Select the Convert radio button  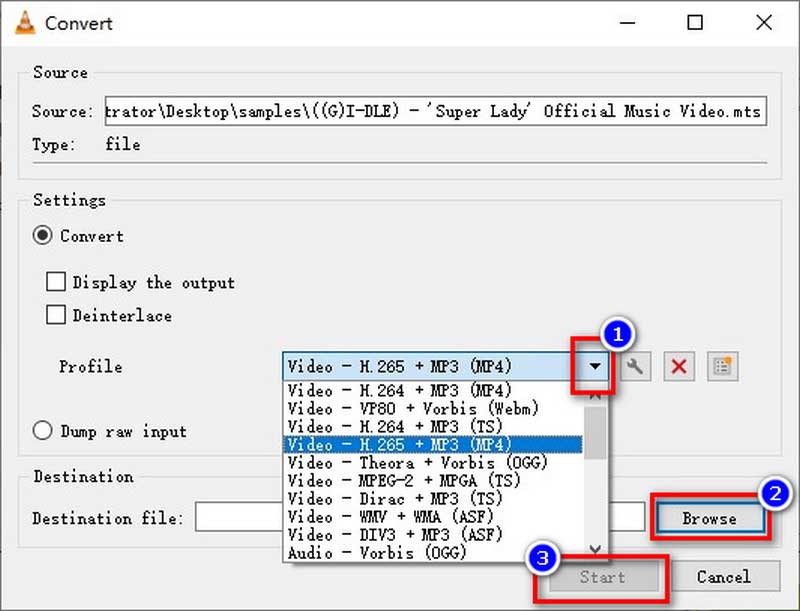(x=43, y=237)
